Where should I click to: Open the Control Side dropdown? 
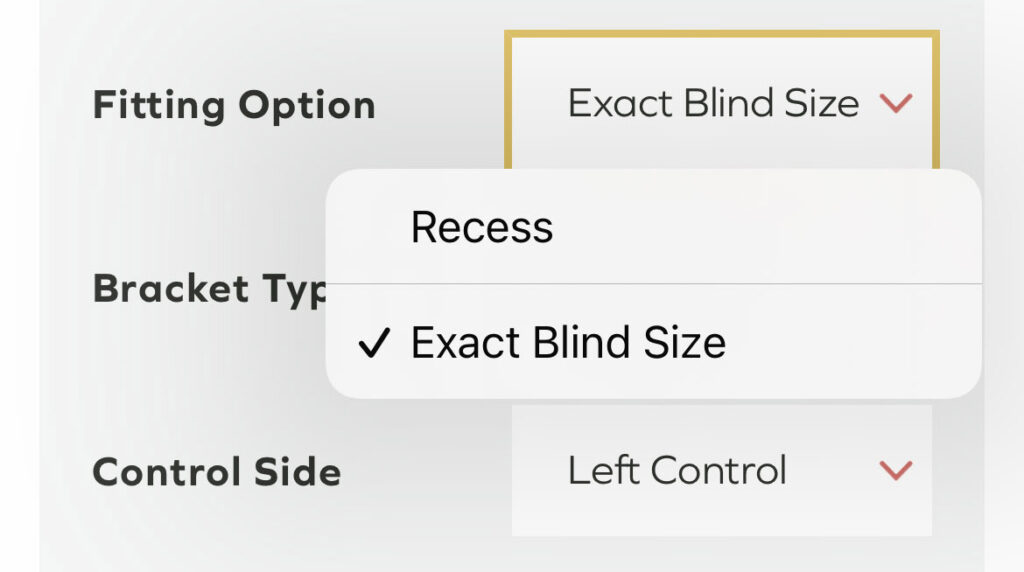click(x=721, y=470)
